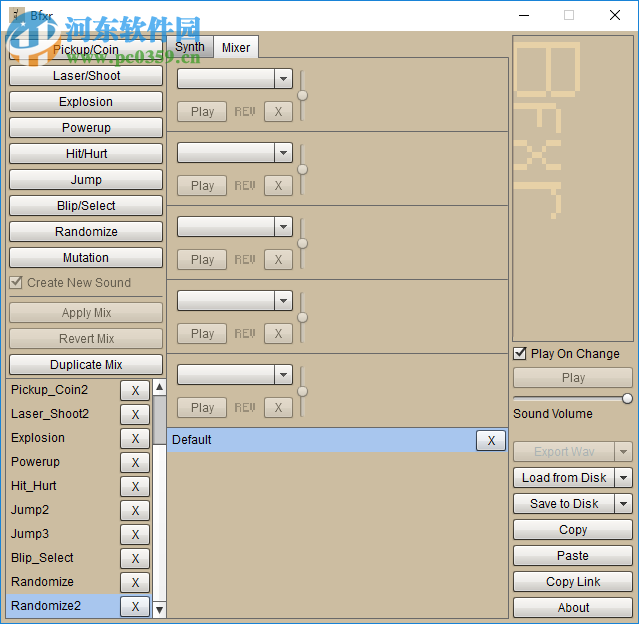Screen dimensions: 639x624
Task: Copy the current sound
Action: [x=573, y=530]
